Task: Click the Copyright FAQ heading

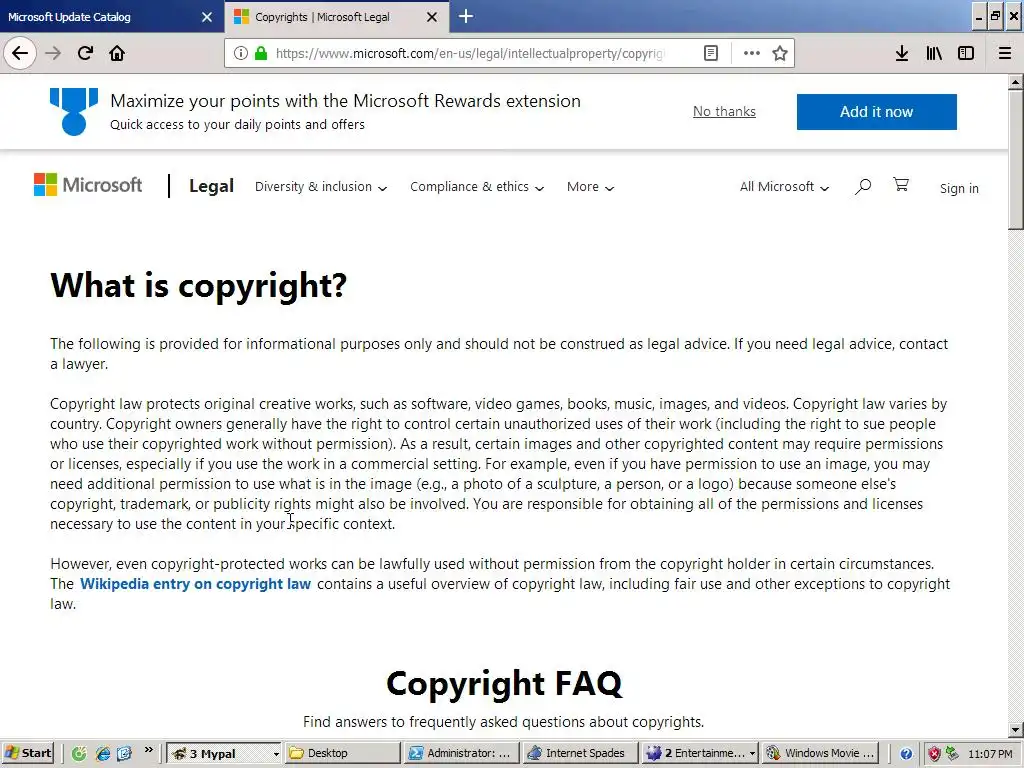Action: [504, 683]
